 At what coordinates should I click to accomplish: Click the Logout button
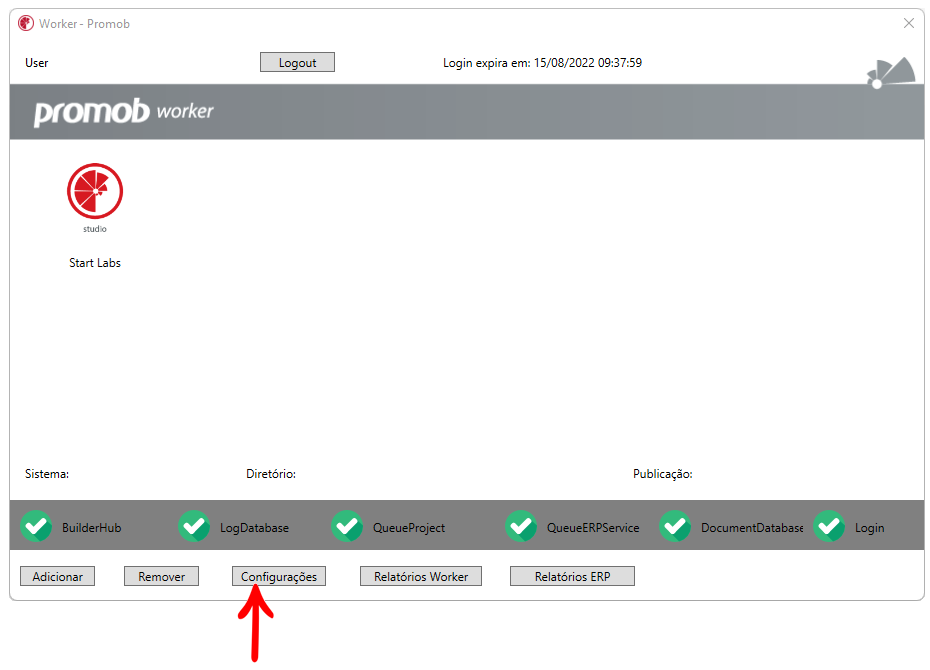(297, 62)
